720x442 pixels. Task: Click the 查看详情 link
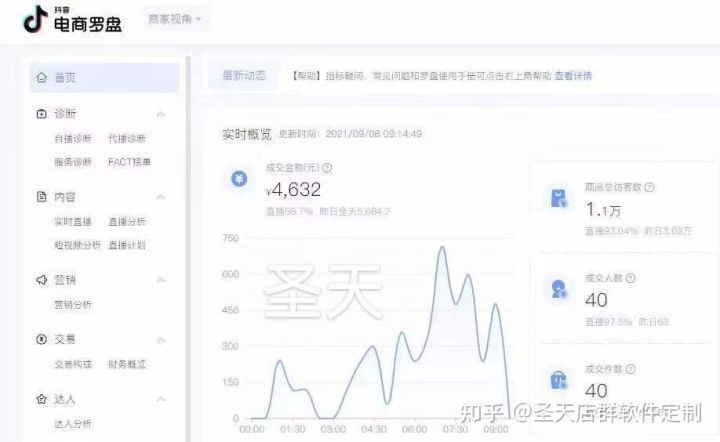coord(573,75)
